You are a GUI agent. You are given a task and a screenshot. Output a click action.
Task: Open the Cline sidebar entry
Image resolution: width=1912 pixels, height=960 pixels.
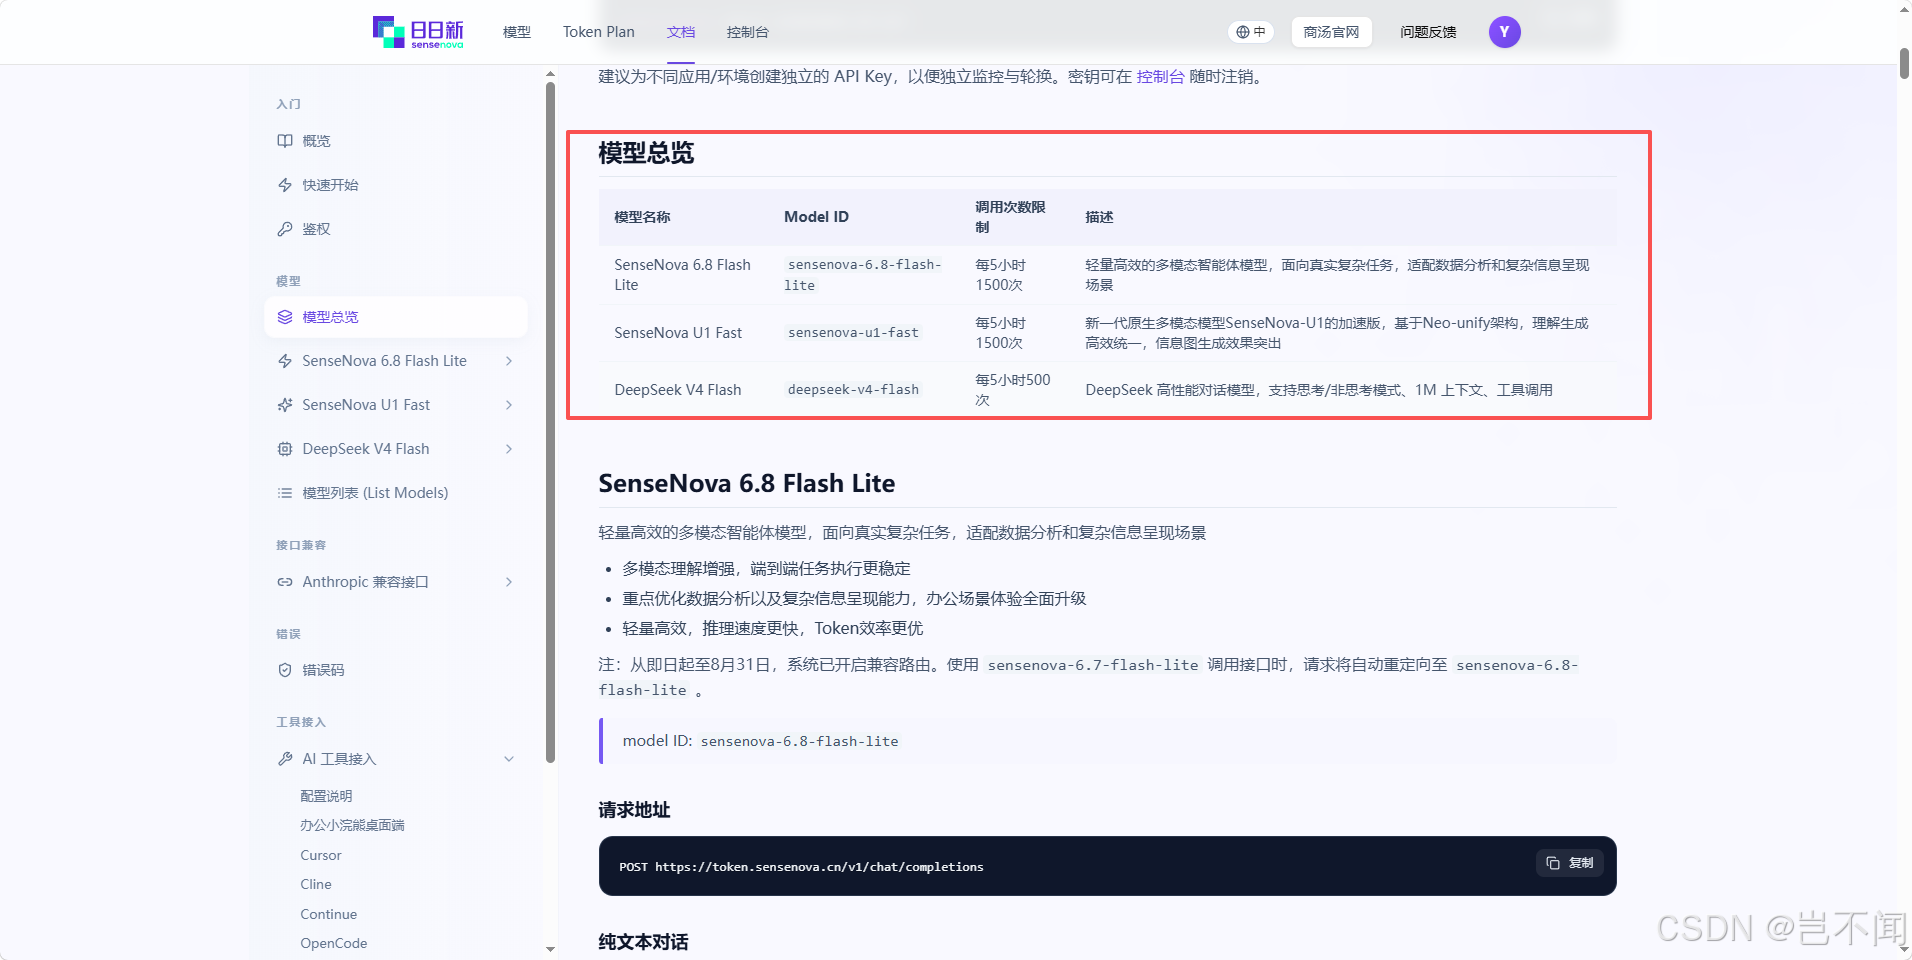pos(316,884)
